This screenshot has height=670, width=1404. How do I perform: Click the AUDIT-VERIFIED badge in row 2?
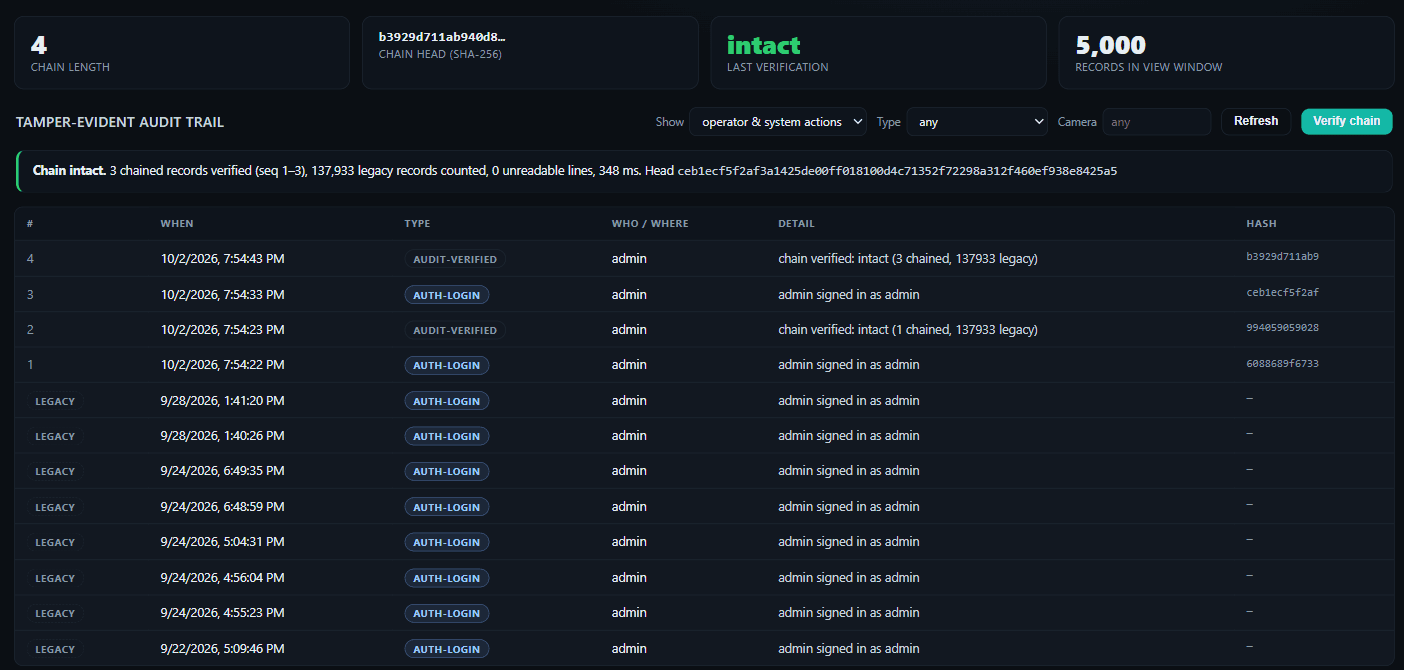[455, 330]
